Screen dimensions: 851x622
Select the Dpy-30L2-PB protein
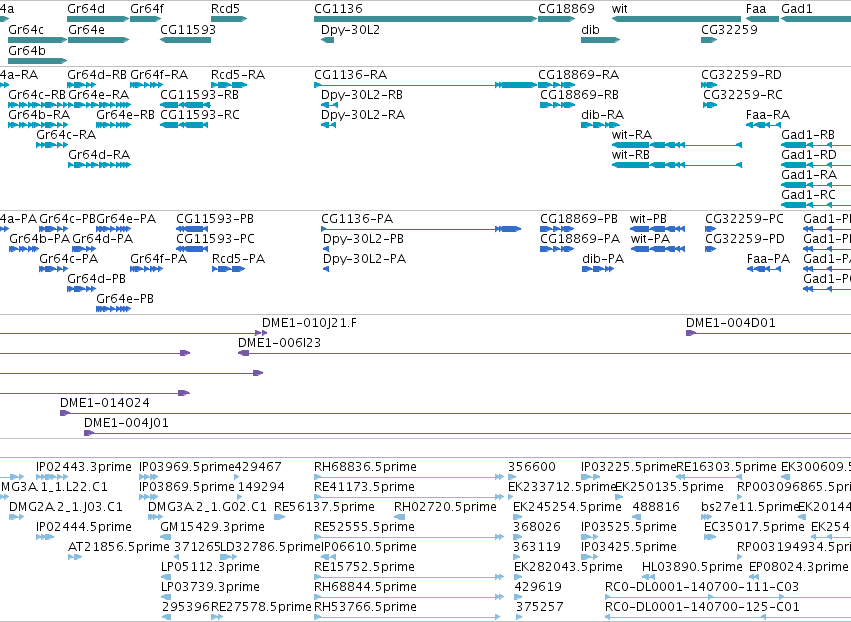tap(326, 249)
